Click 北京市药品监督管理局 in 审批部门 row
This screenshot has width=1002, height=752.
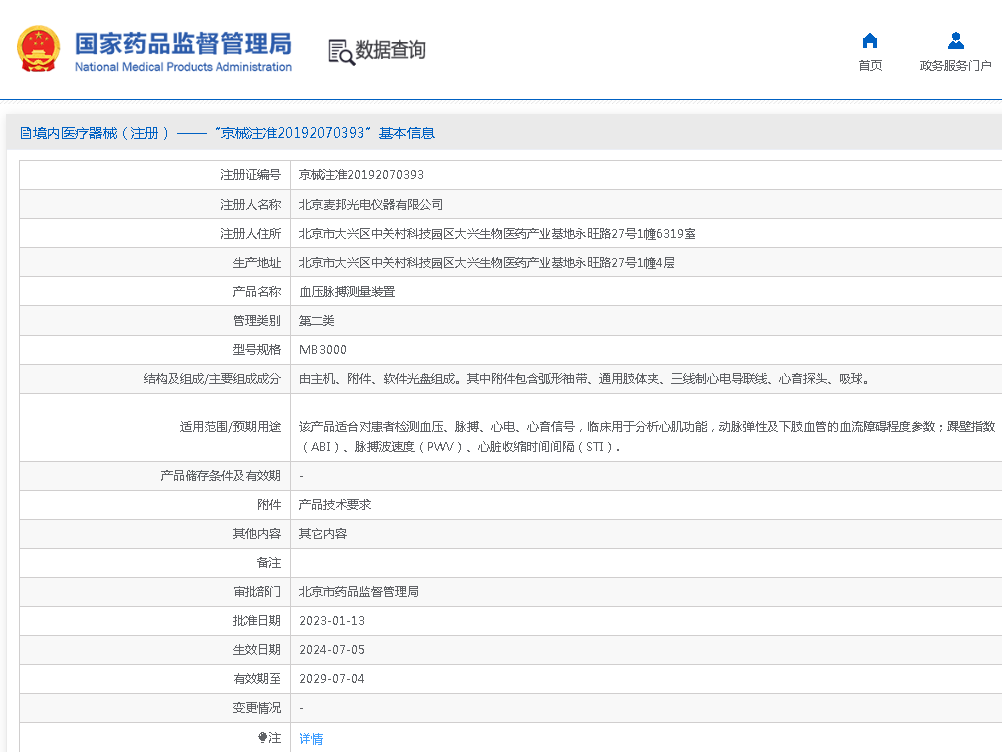click(x=359, y=592)
